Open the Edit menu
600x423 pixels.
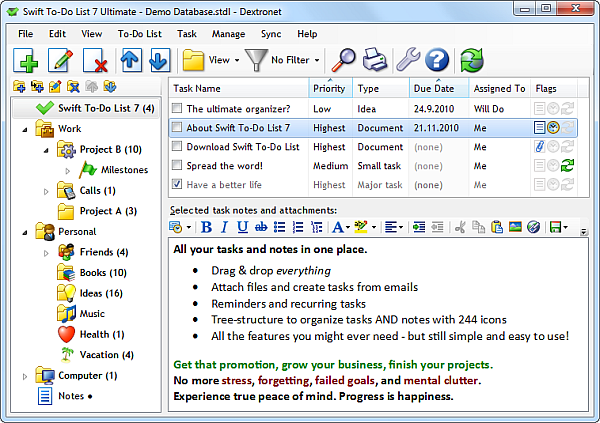click(x=57, y=34)
